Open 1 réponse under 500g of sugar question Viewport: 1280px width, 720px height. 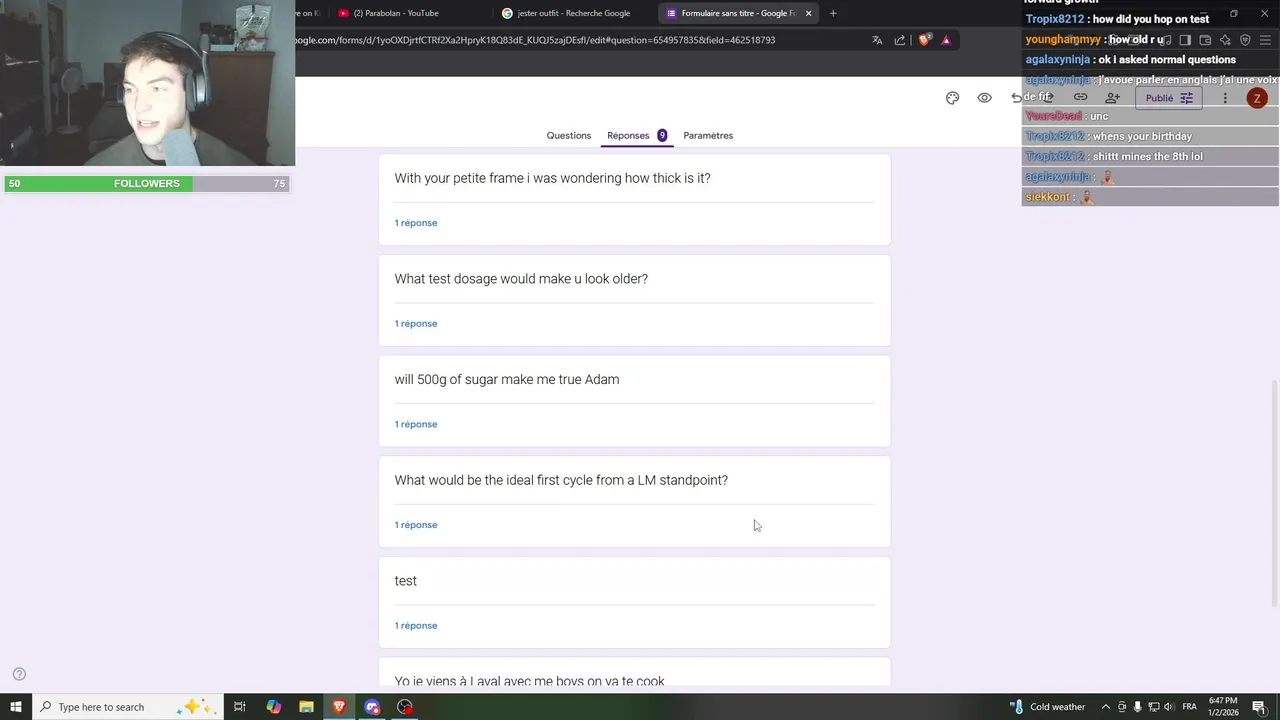pos(416,424)
